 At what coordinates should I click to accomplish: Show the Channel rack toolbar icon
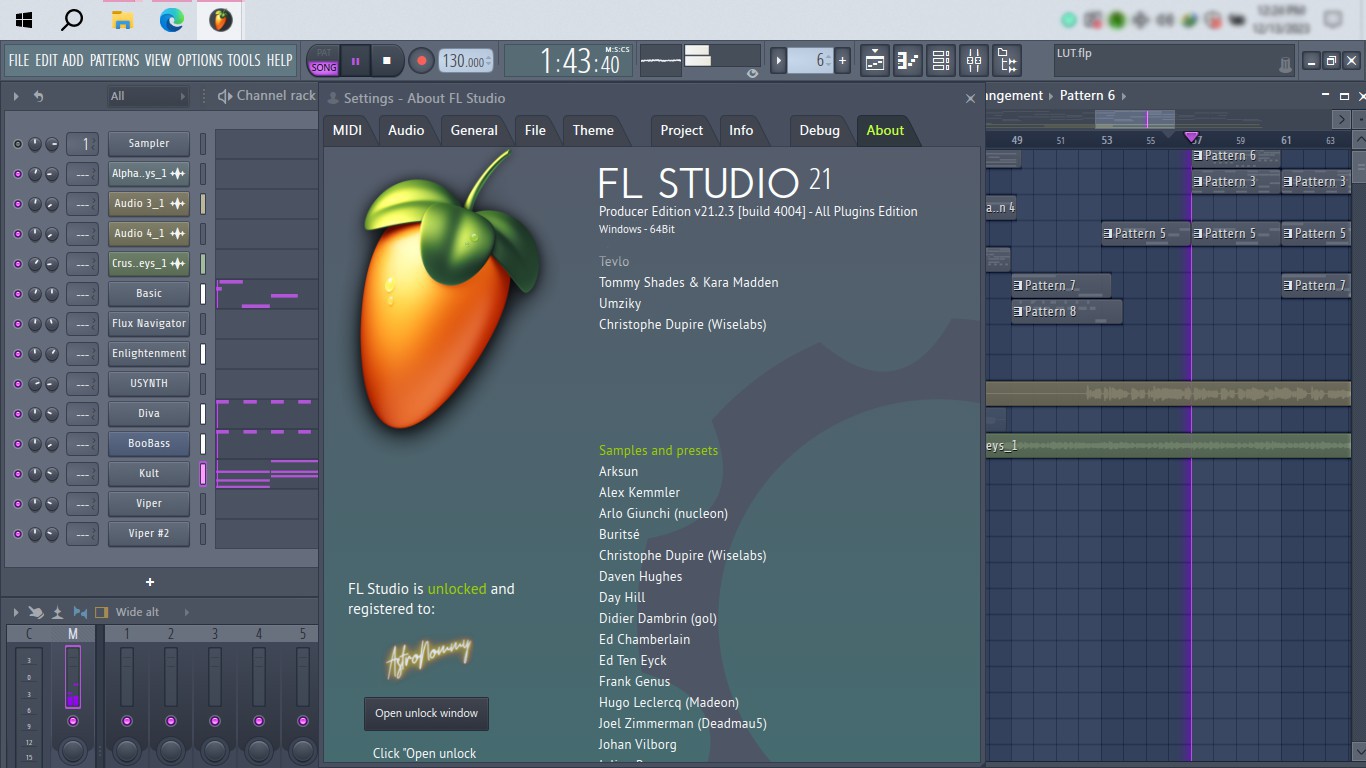point(941,61)
